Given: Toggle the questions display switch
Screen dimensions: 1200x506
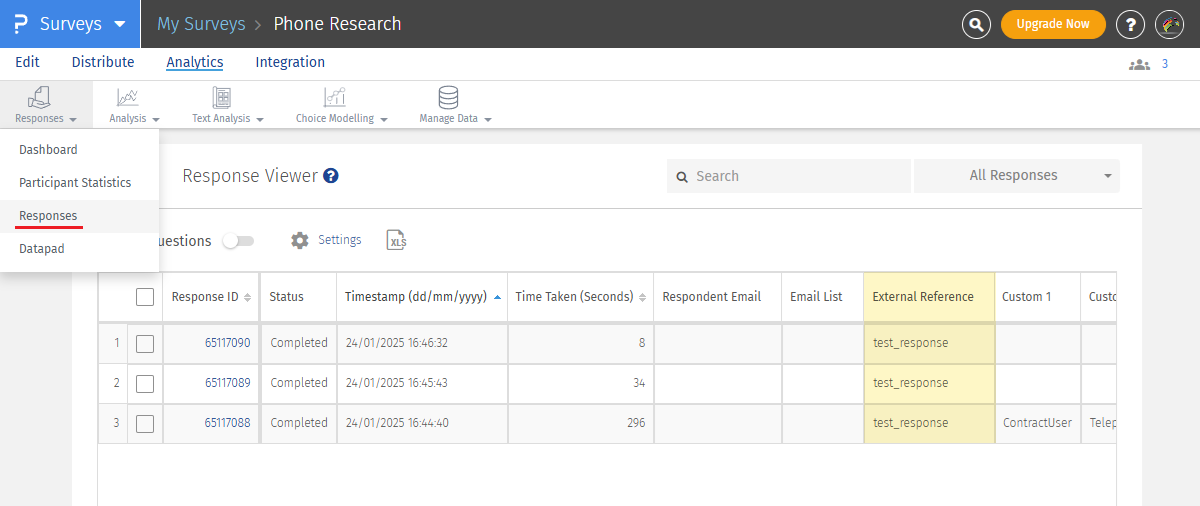Looking at the screenshot, I should (x=238, y=241).
